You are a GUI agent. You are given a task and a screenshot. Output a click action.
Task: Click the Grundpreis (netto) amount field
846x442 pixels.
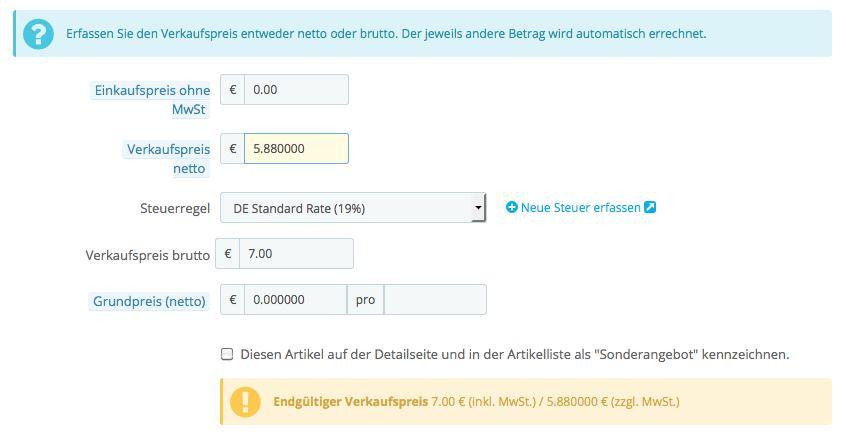296,299
